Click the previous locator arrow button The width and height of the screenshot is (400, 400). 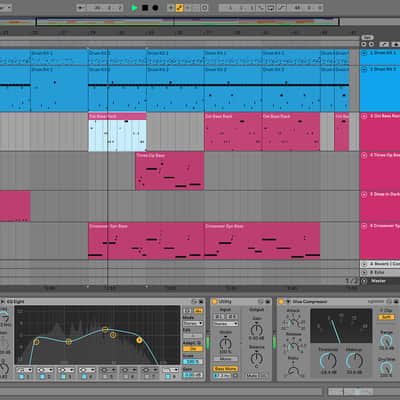(x=364, y=44)
